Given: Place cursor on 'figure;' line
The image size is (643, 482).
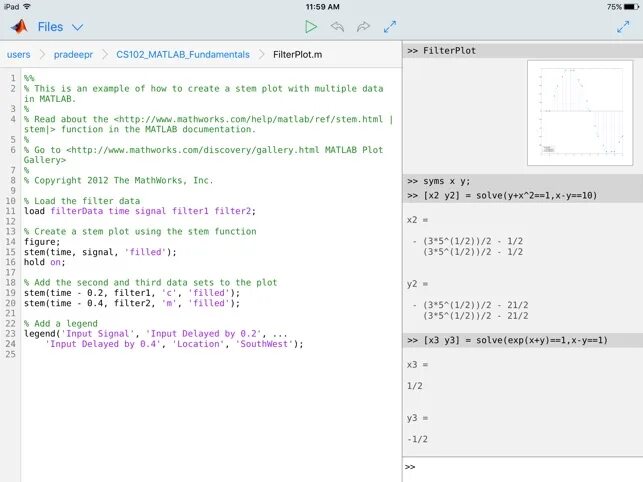Looking at the screenshot, I should coord(42,242).
